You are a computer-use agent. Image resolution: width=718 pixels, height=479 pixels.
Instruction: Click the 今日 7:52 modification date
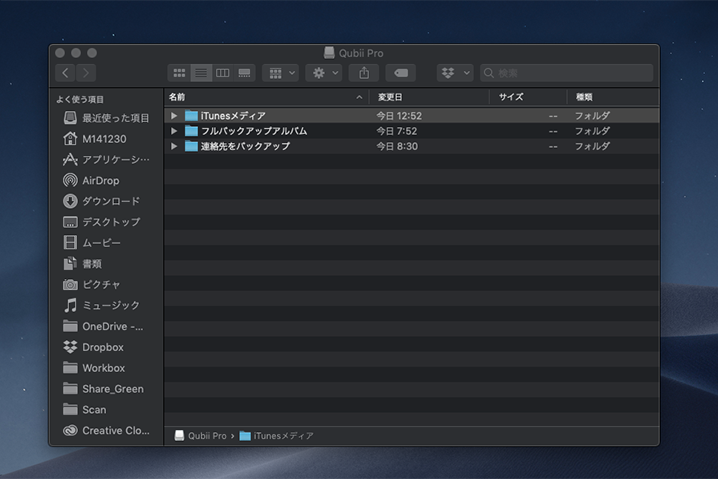(x=397, y=131)
